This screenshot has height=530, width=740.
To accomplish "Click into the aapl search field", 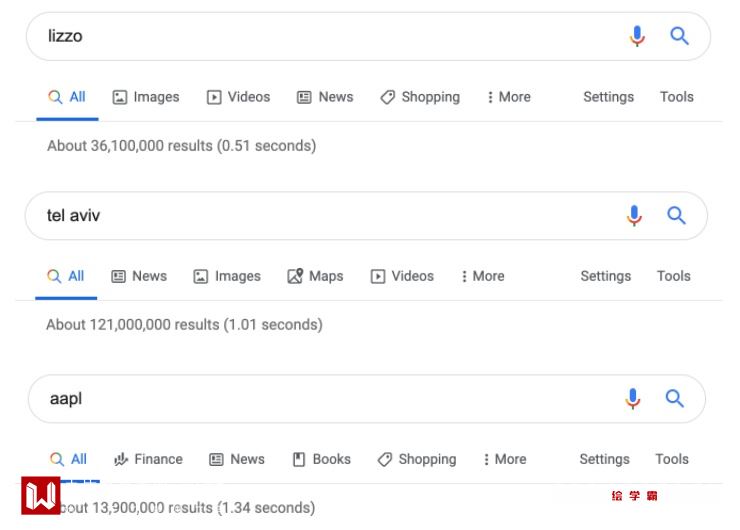I will tap(320, 399).
